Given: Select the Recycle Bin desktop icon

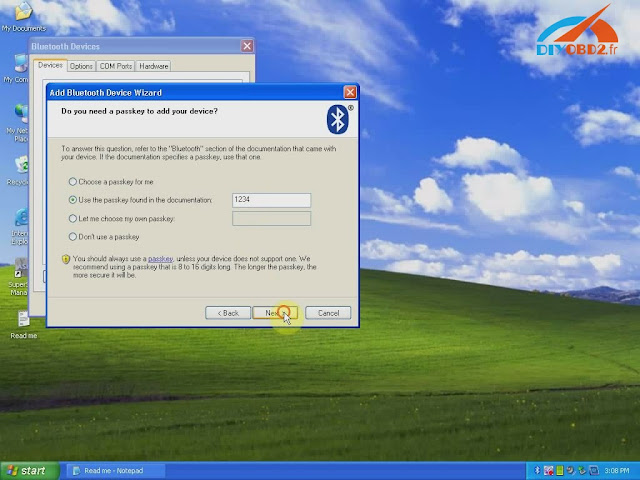Looking at the screenshot, I should coord(18,171).
